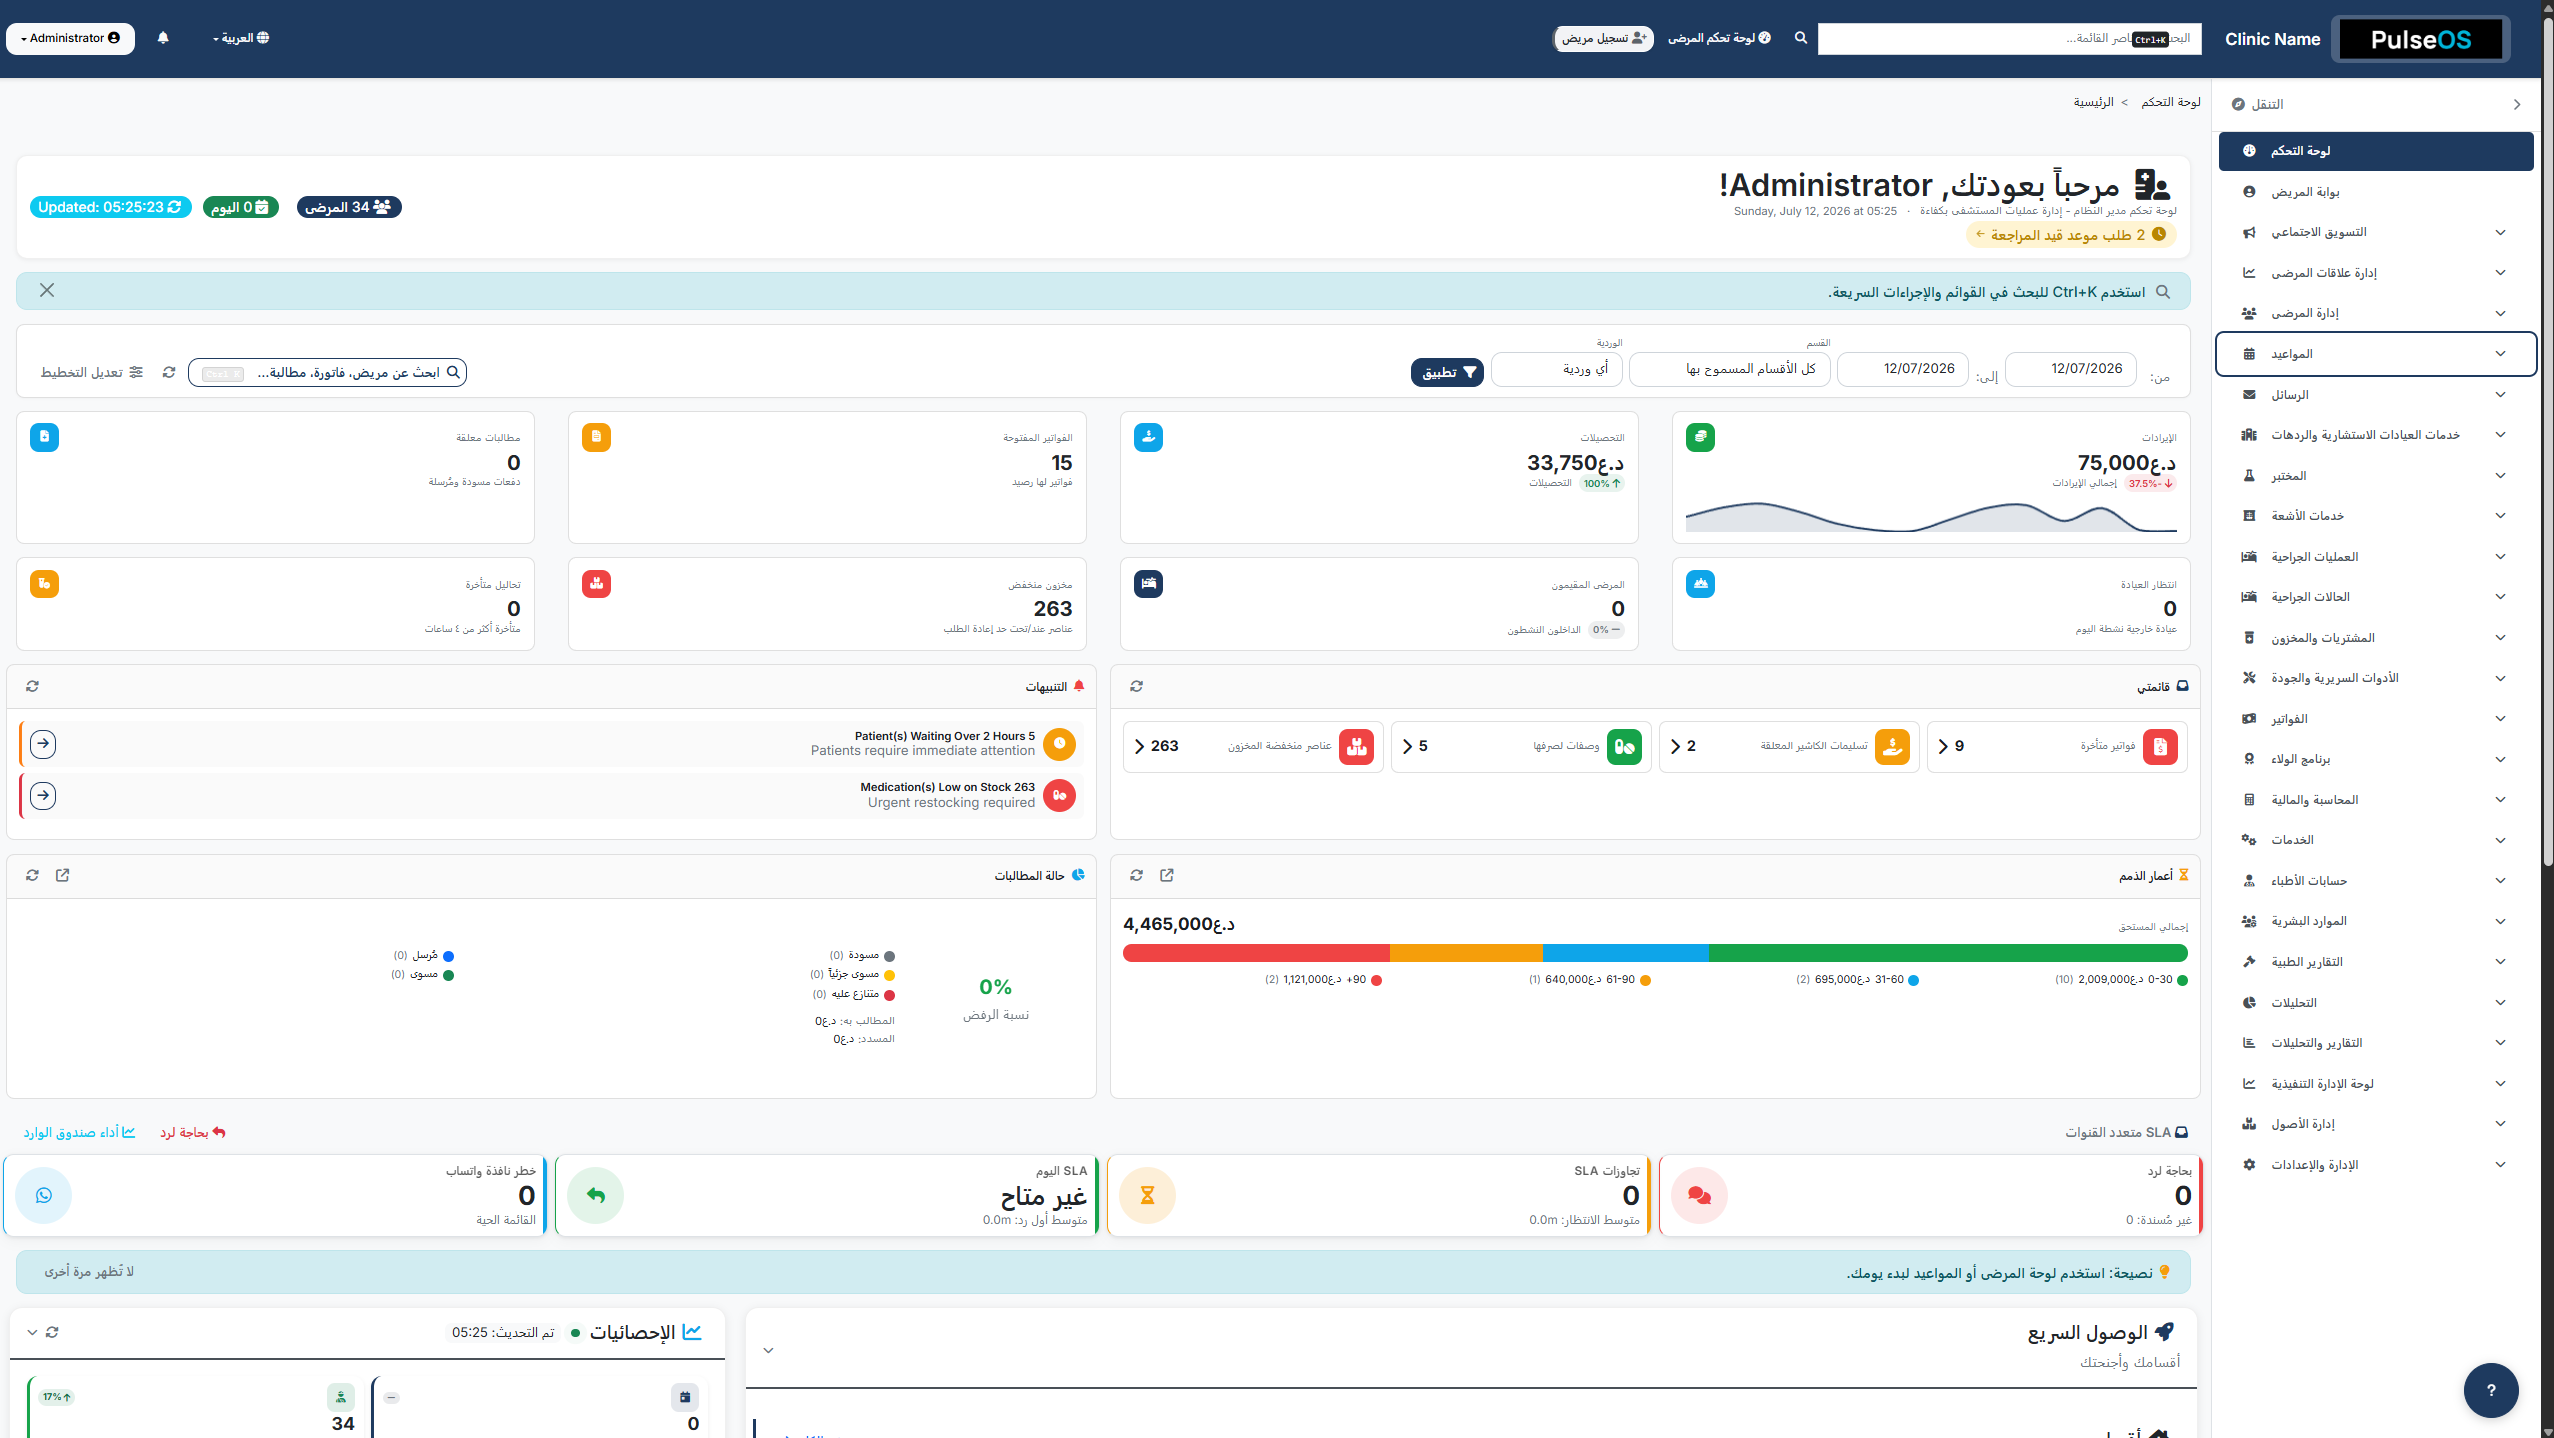
Task: Click the تسجيل مريض button
Action: (1604, 38)
